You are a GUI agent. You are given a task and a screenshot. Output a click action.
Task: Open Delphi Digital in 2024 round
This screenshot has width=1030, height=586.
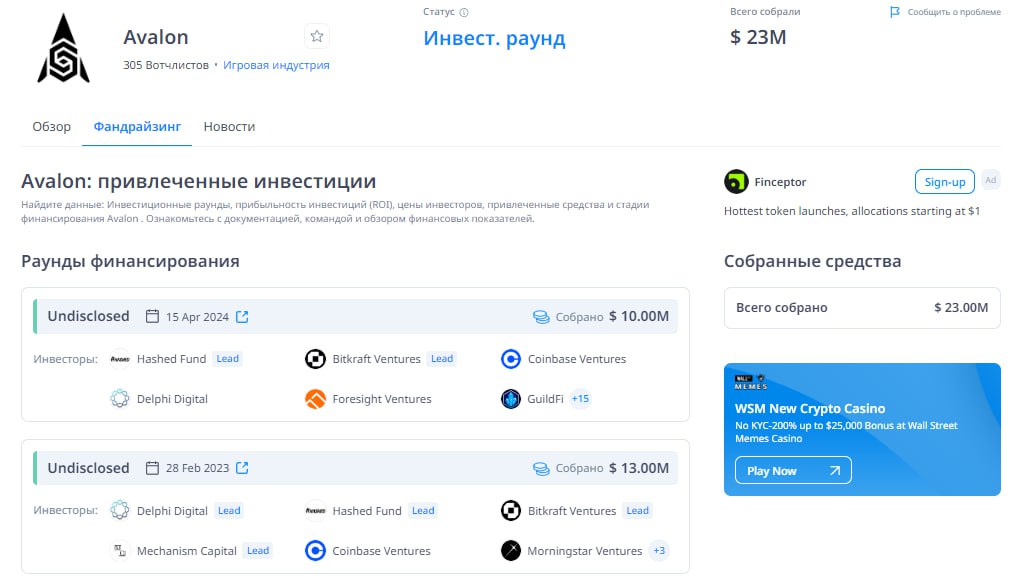(172, 399)
